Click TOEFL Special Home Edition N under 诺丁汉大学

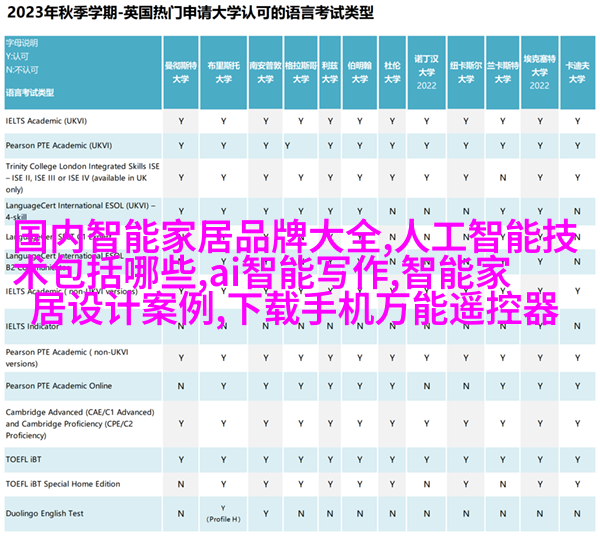tap(427, 484)
